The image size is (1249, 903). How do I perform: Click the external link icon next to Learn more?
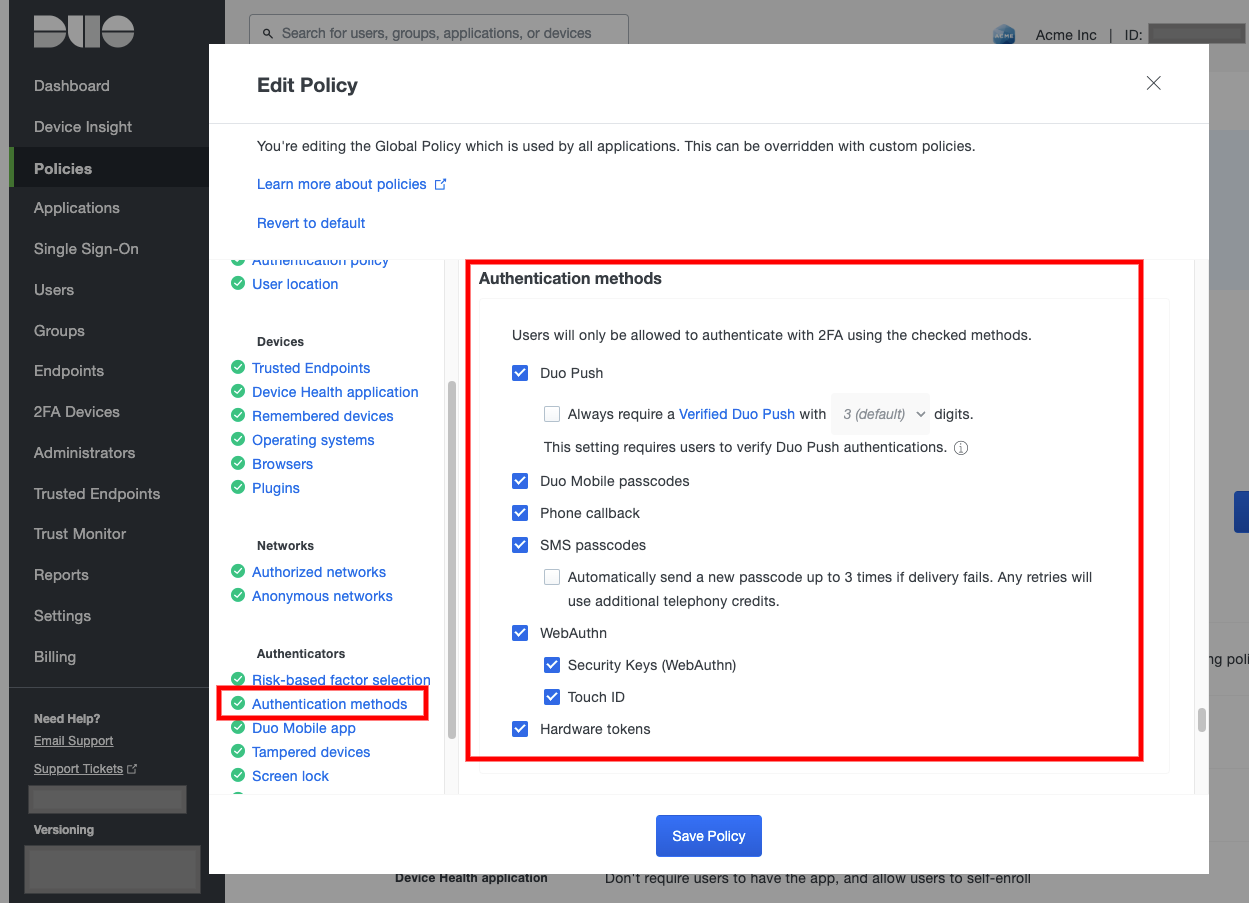440,184
